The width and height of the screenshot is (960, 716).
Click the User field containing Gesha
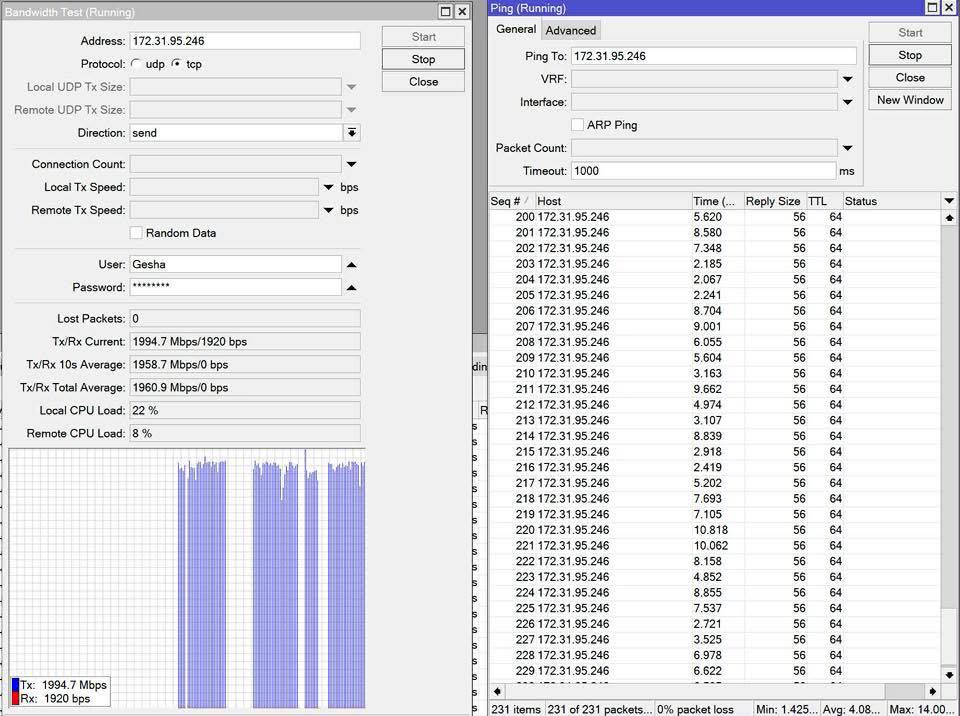(x=235, y=265)
